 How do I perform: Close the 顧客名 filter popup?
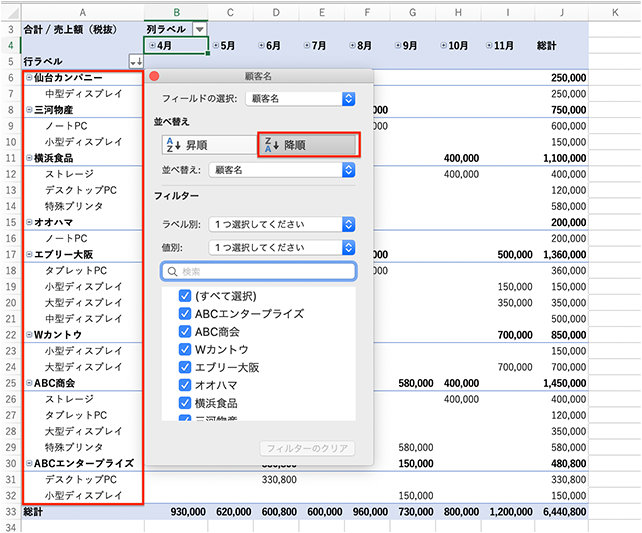(x=154, y=76)
